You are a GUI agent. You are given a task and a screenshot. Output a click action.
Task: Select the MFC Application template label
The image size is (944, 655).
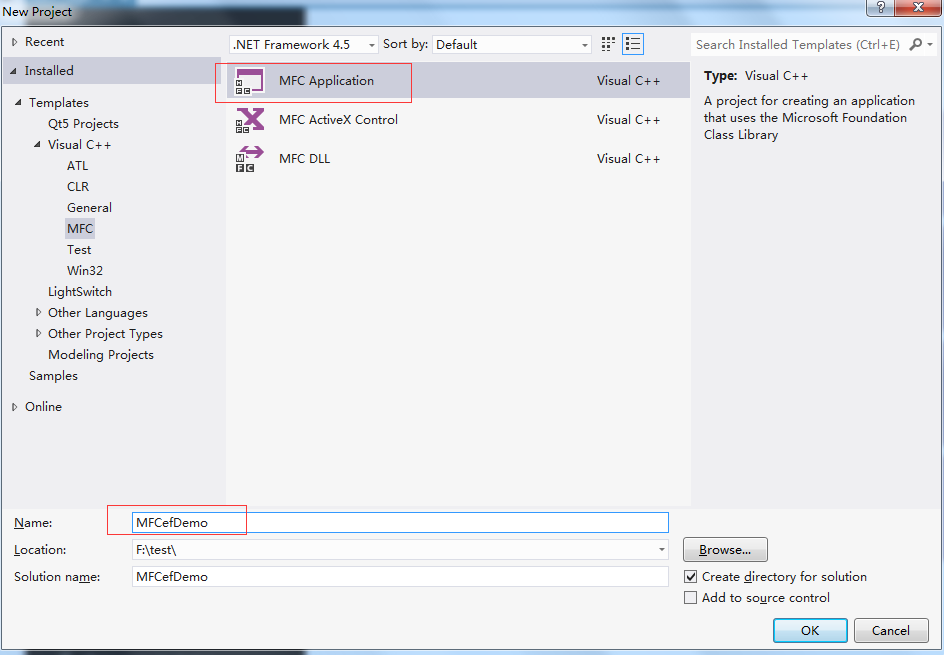click(x=326, y=81)
